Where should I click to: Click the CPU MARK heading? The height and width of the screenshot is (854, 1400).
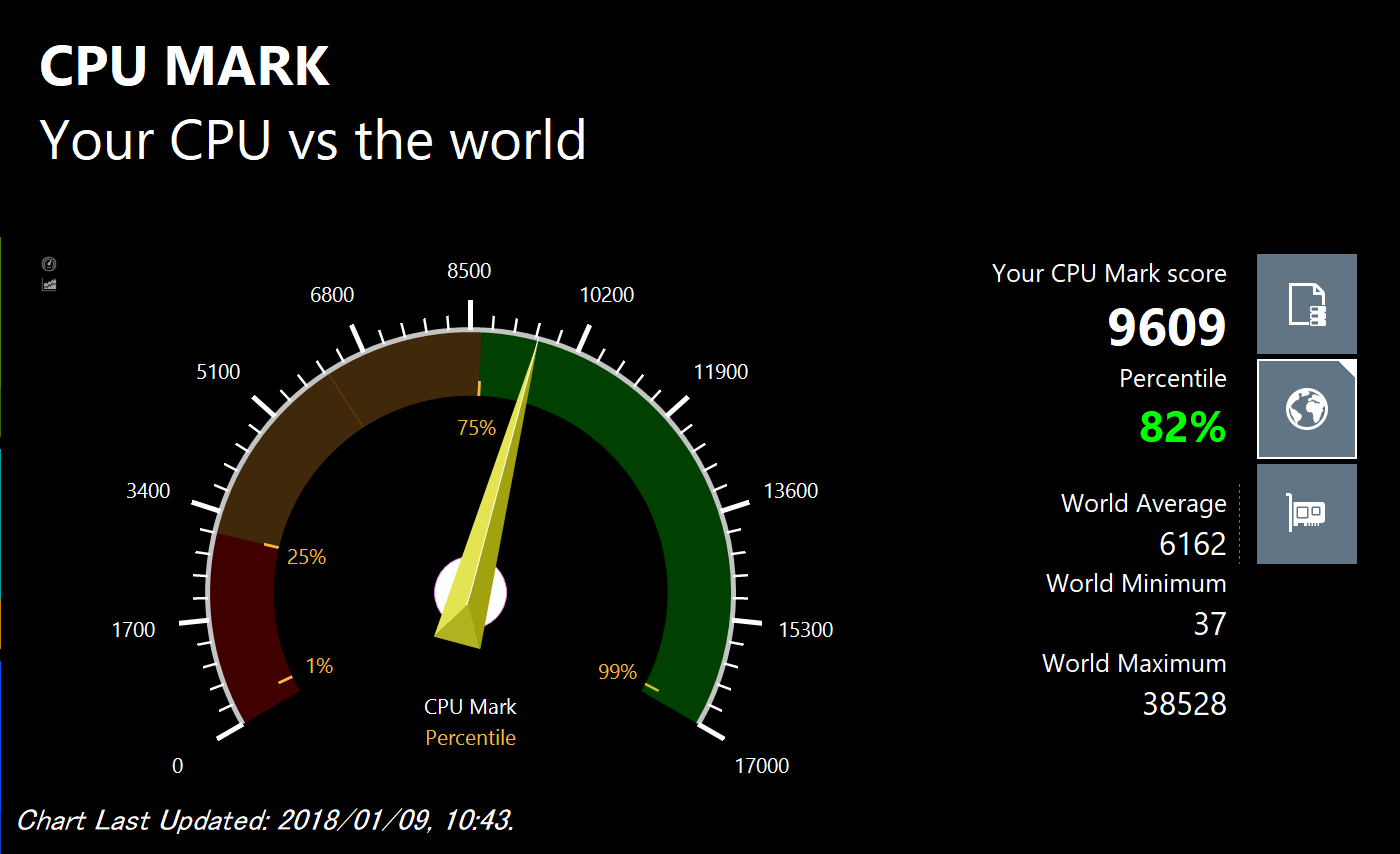coord(184,66)
